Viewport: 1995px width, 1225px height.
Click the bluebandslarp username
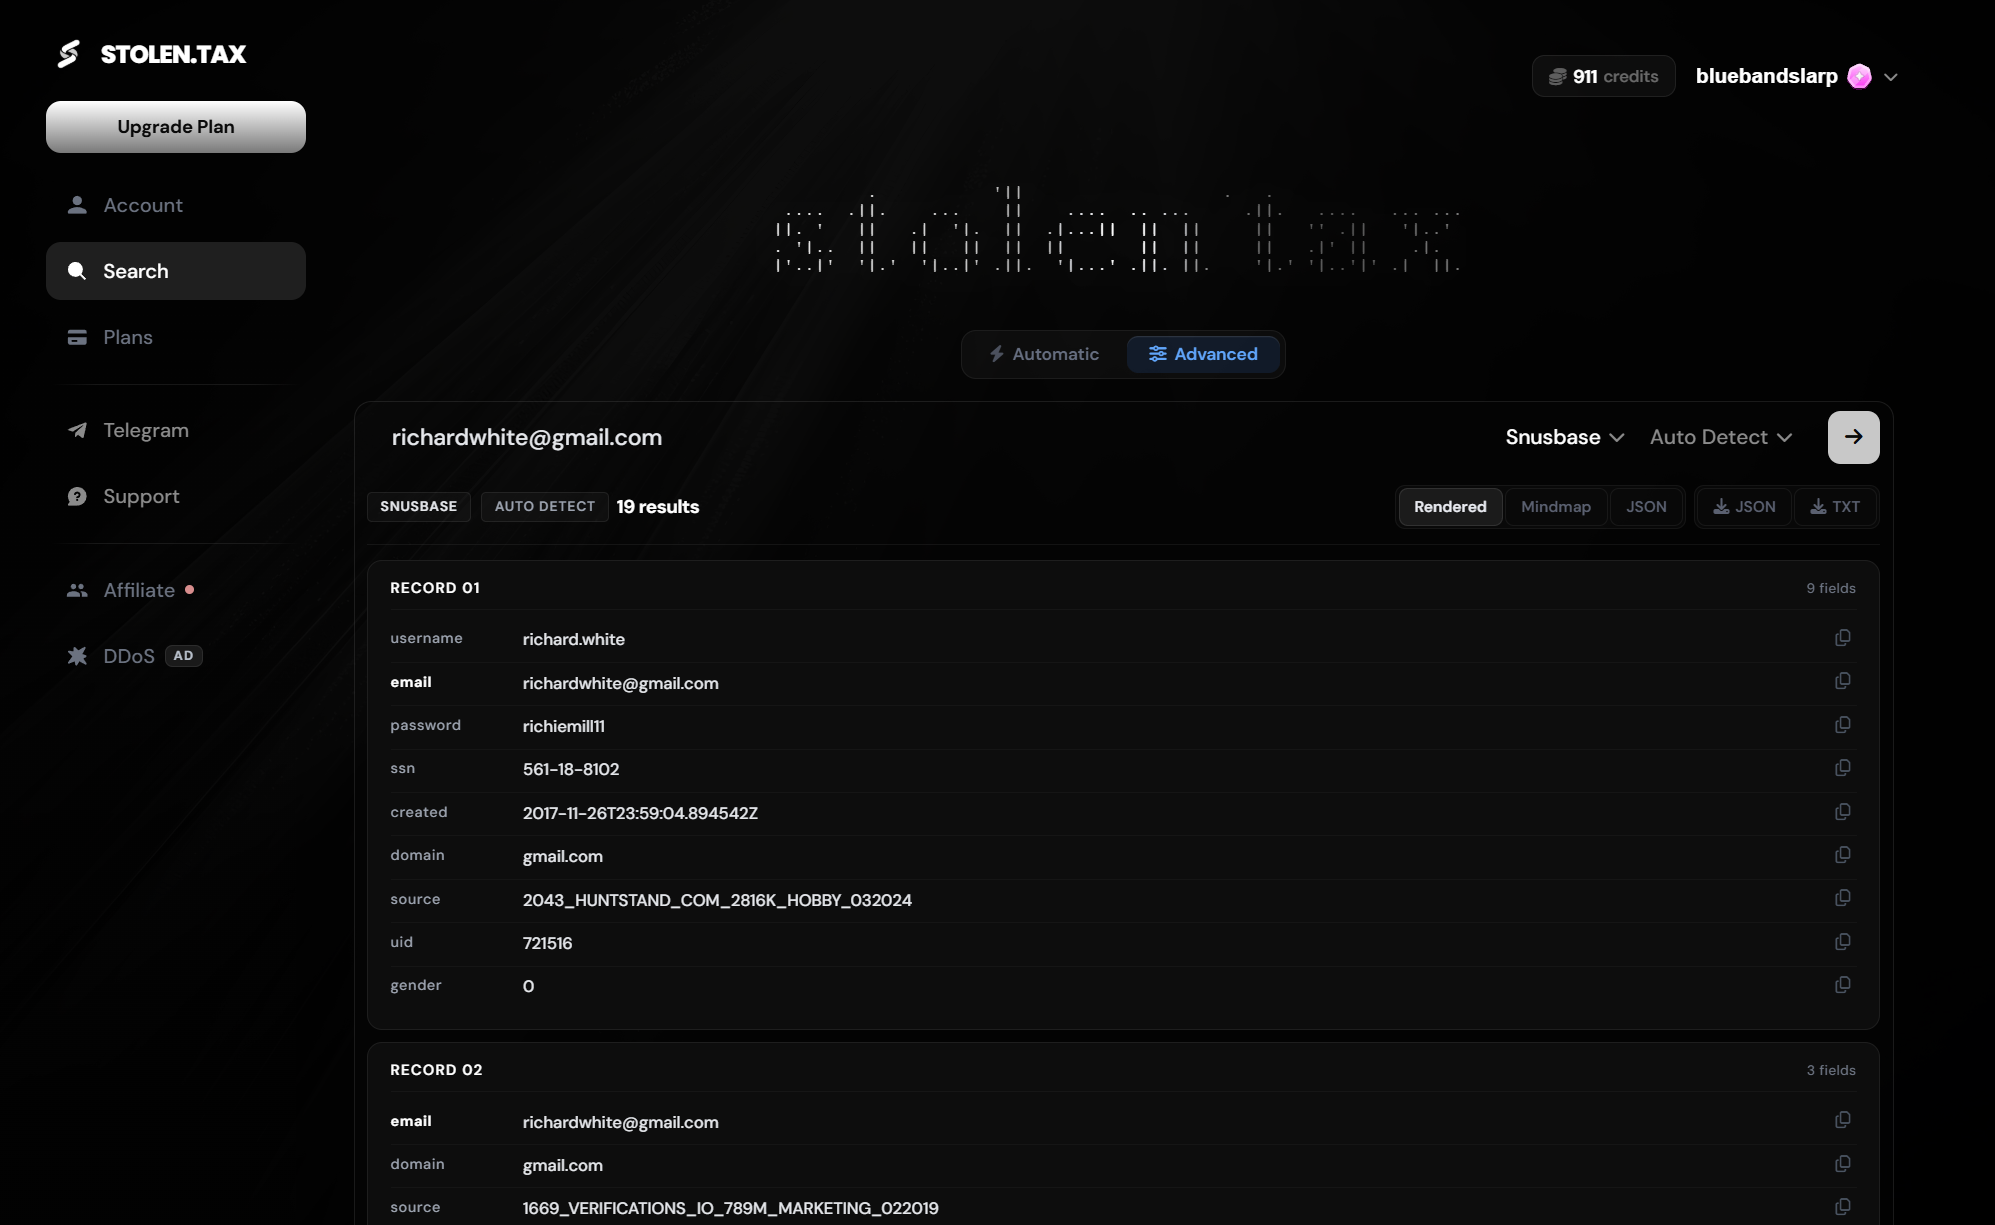click(1766, 76)
